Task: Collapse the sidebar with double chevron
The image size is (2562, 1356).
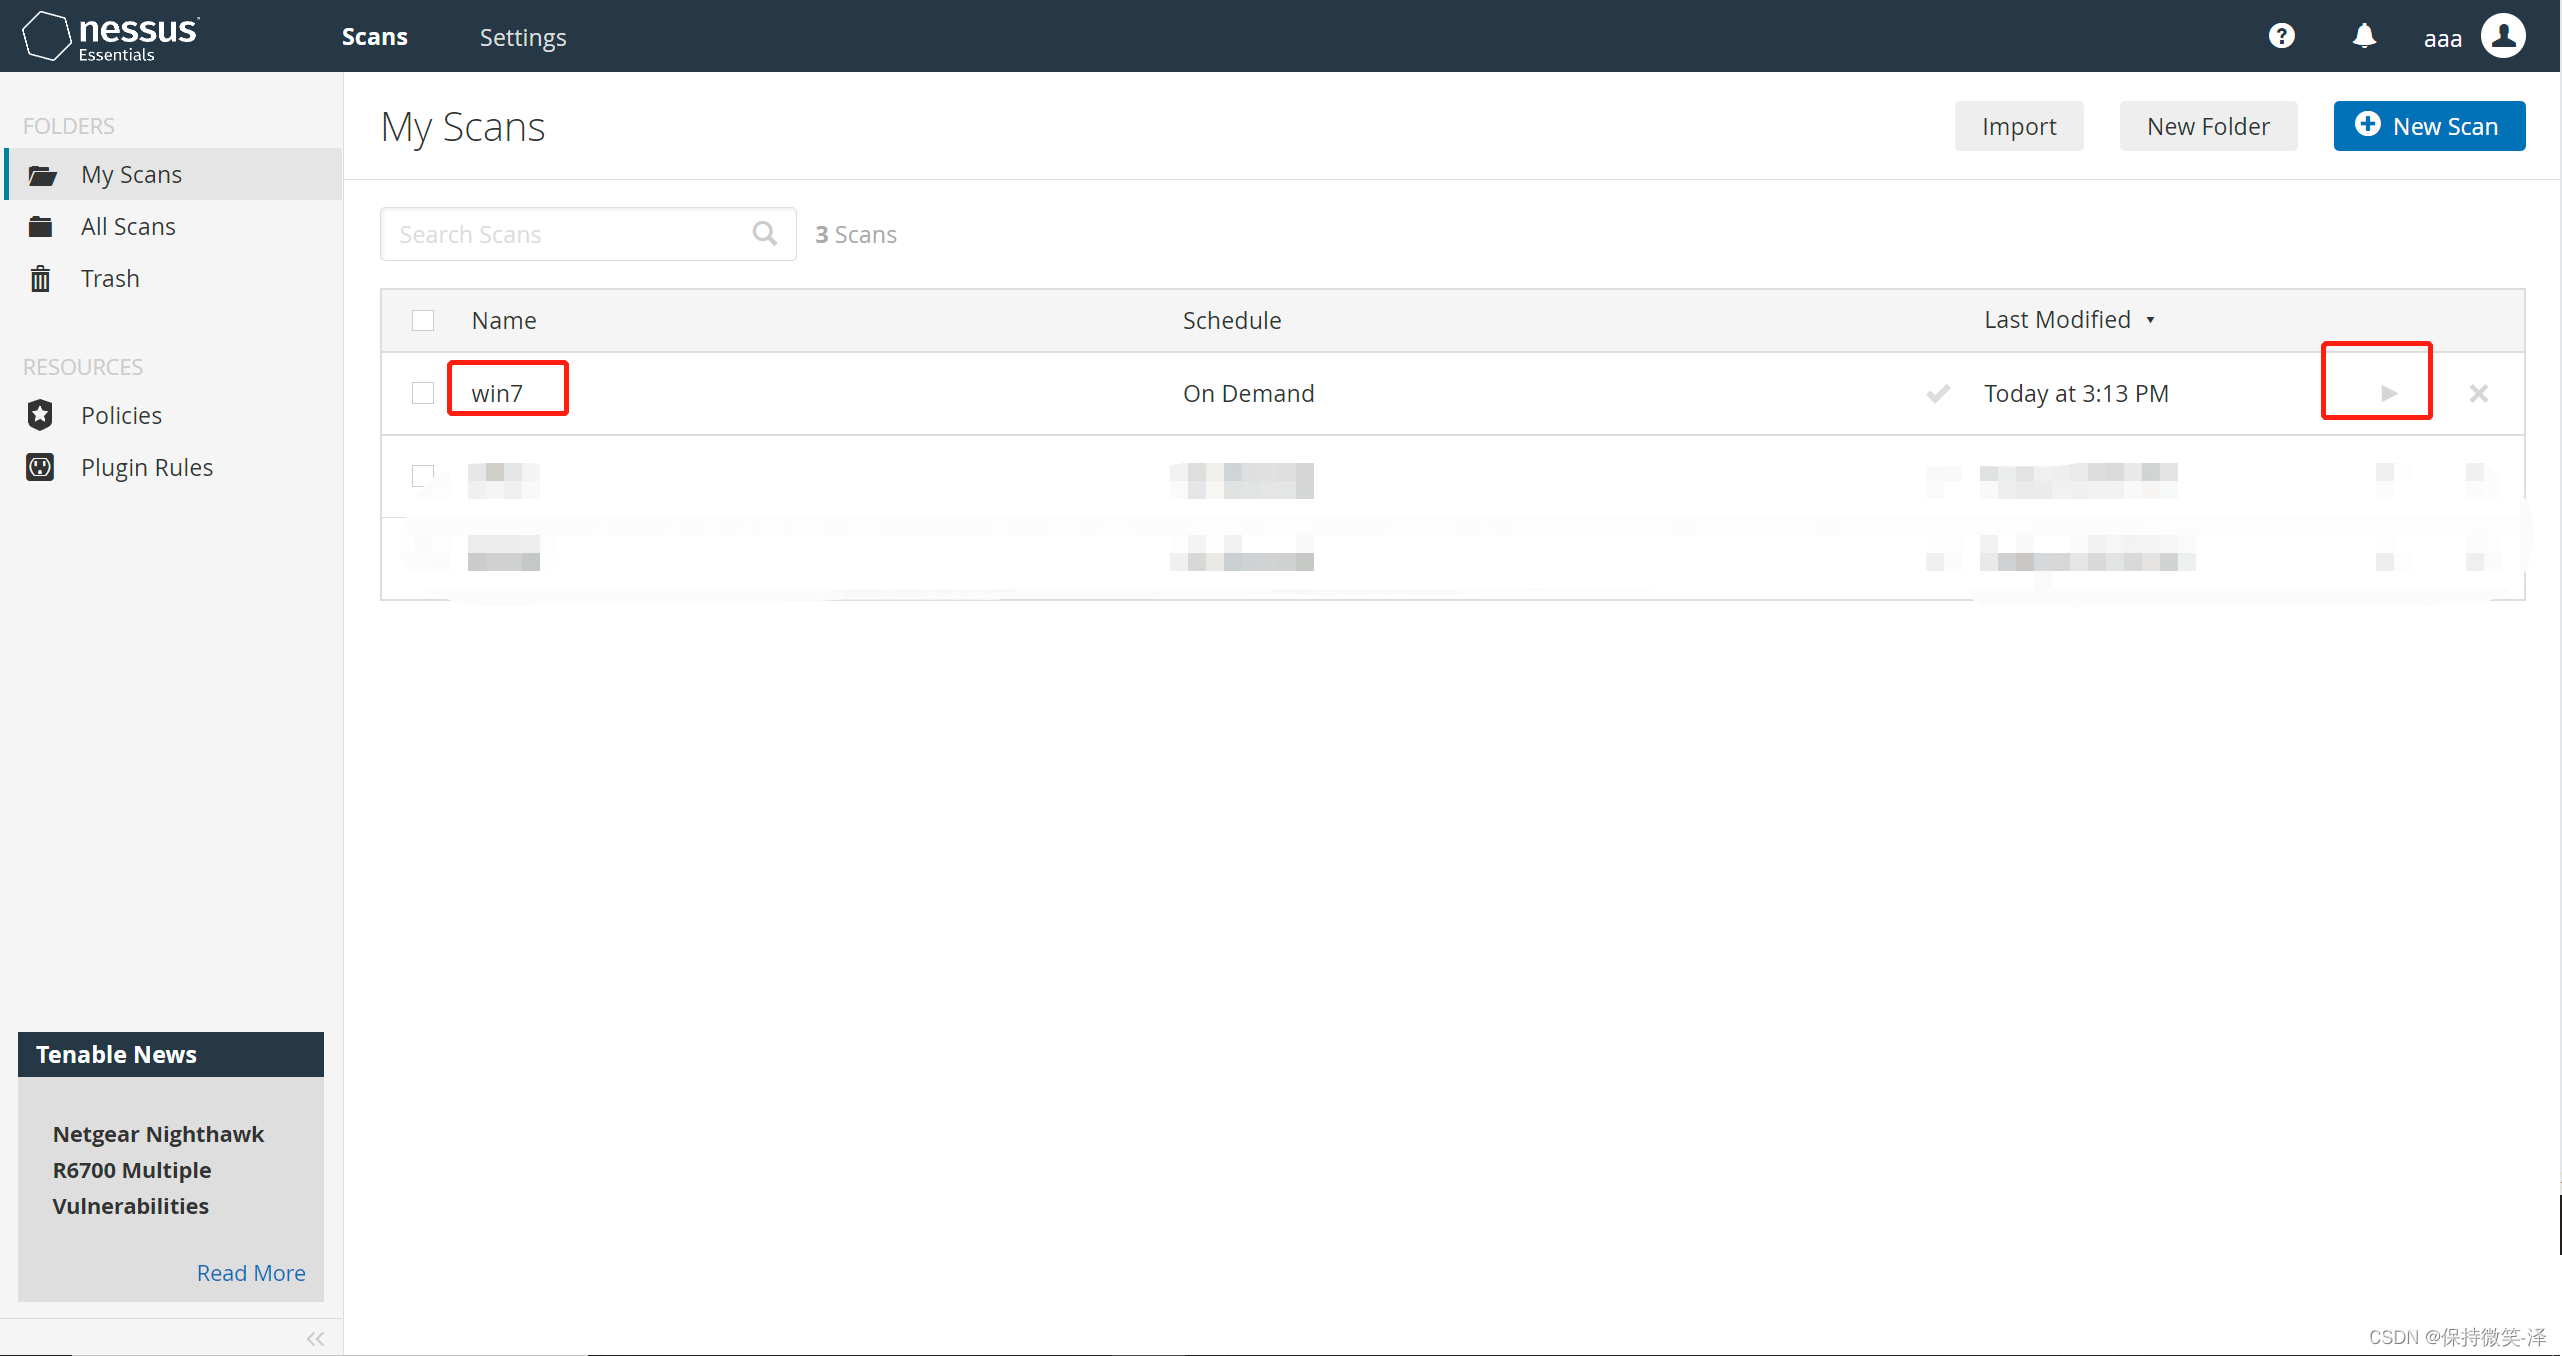Action: (x=315, y=1338)
